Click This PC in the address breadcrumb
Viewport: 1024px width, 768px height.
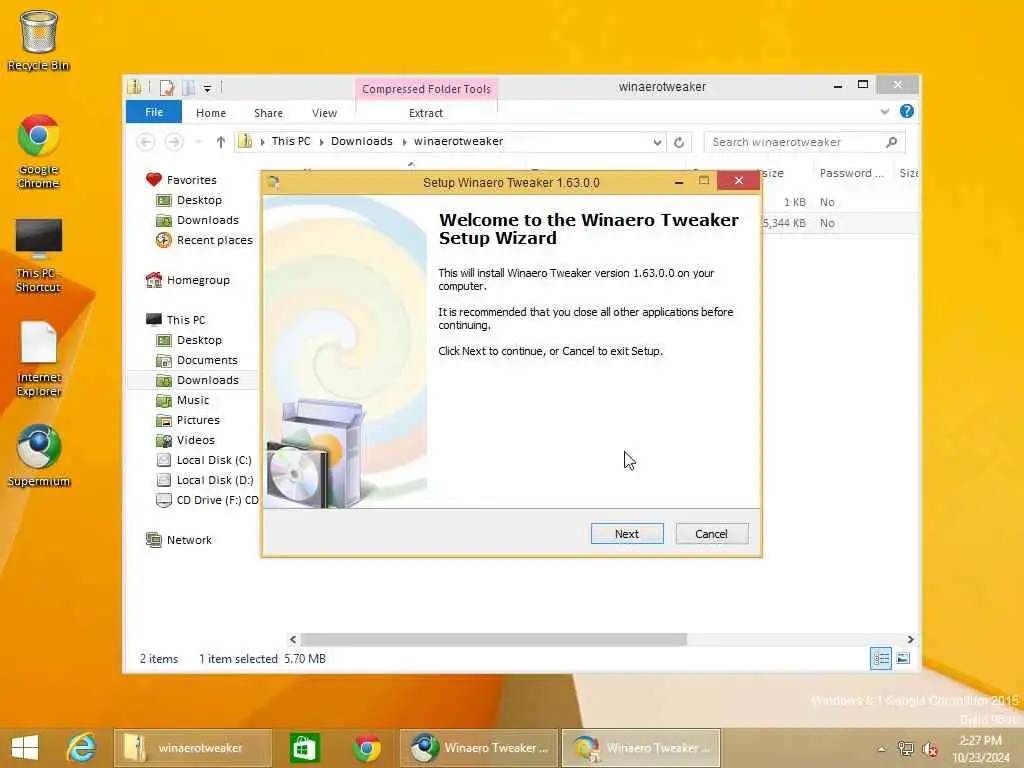pos(291,141)
